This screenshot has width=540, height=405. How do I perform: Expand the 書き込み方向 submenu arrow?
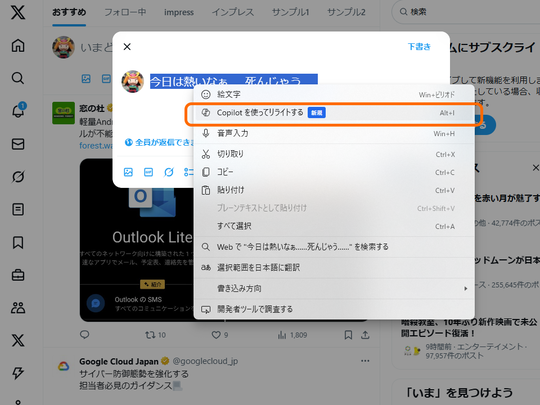tap(466, 288)
